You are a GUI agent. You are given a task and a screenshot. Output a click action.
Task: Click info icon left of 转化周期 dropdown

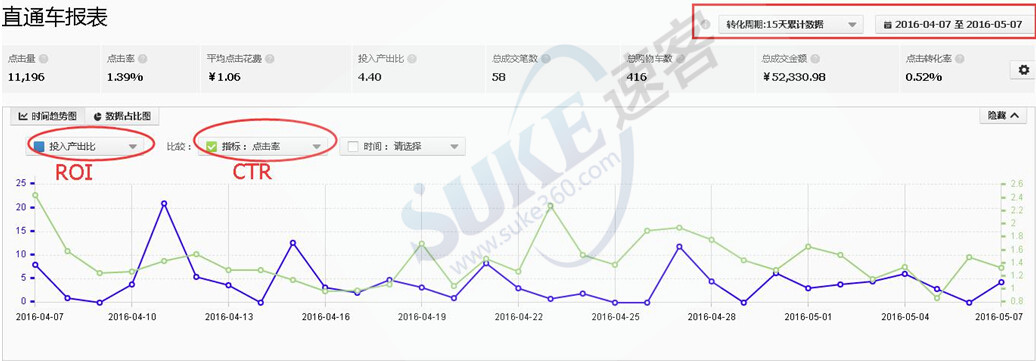(x=706, y=24)
